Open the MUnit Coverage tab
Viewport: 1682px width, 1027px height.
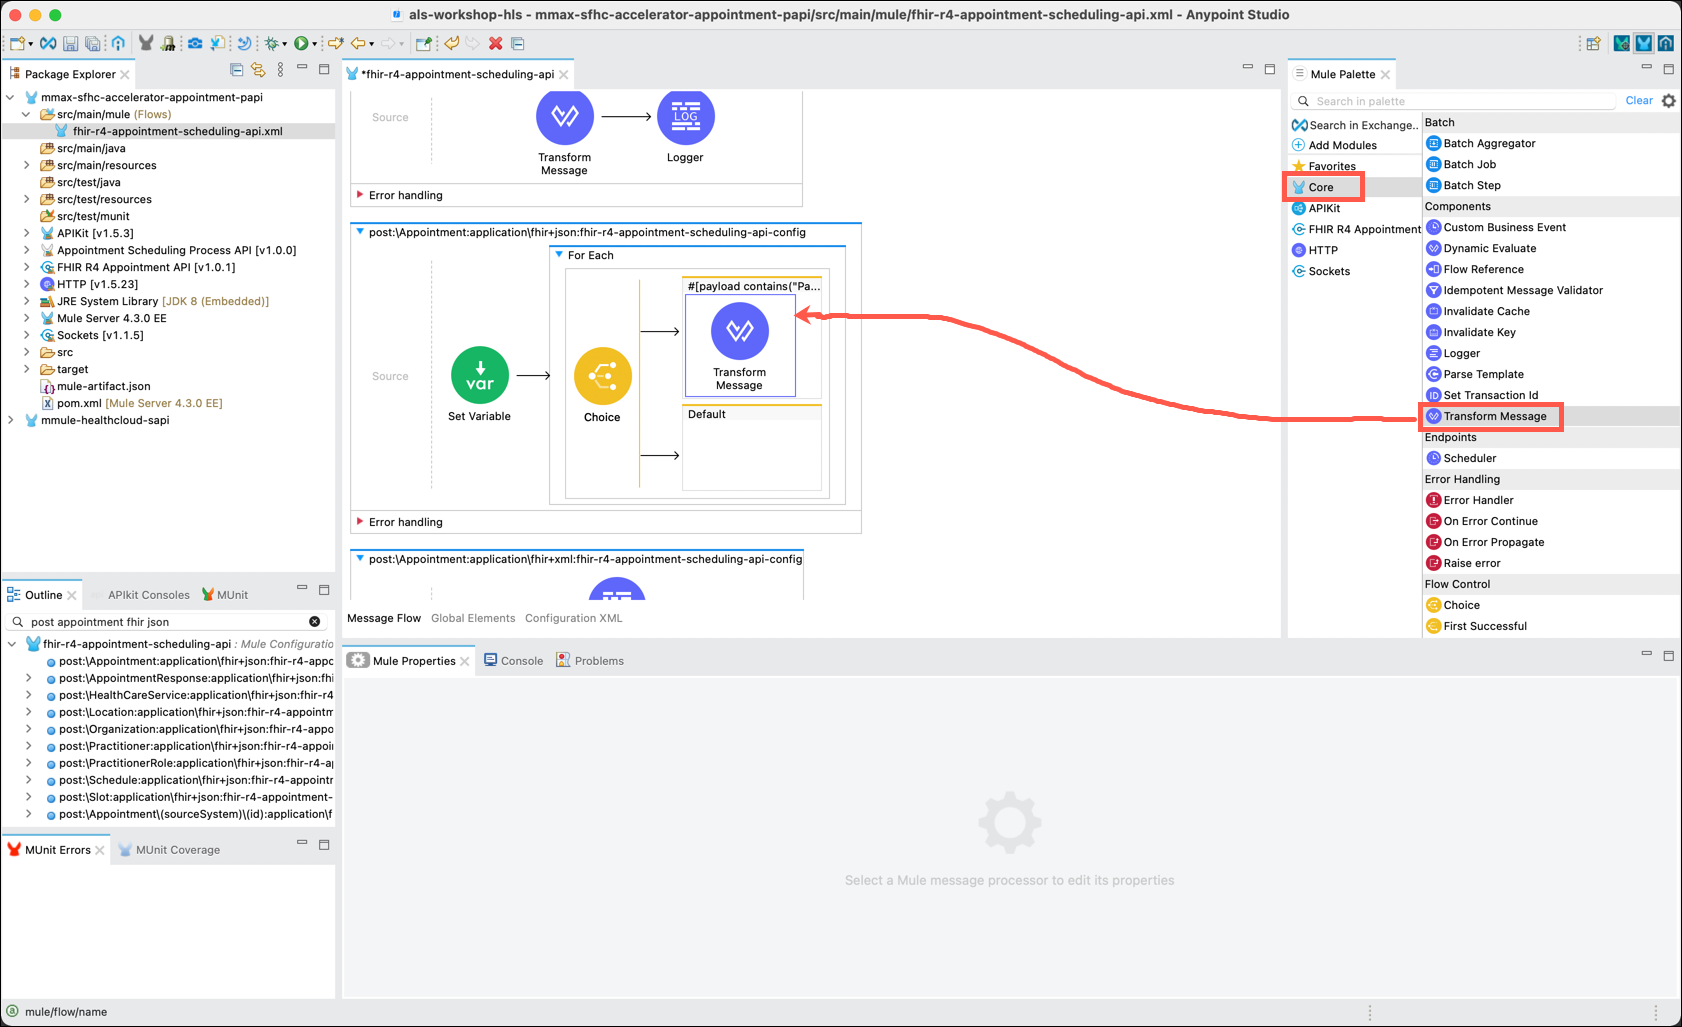(169, 850)
